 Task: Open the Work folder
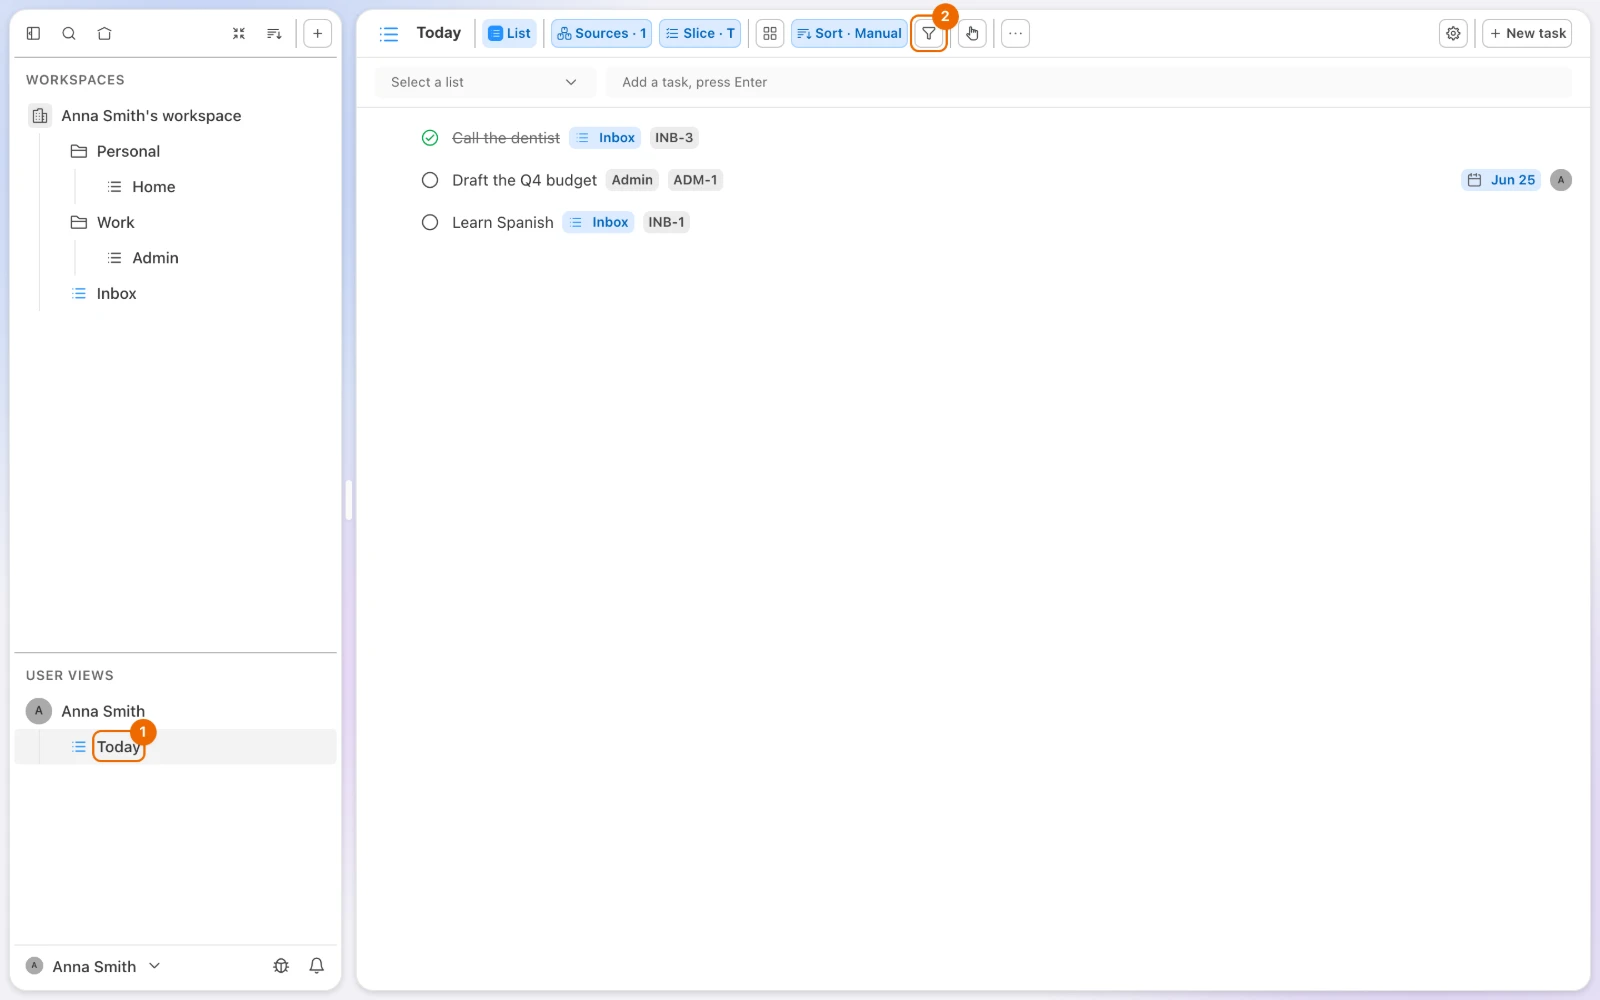115,222
